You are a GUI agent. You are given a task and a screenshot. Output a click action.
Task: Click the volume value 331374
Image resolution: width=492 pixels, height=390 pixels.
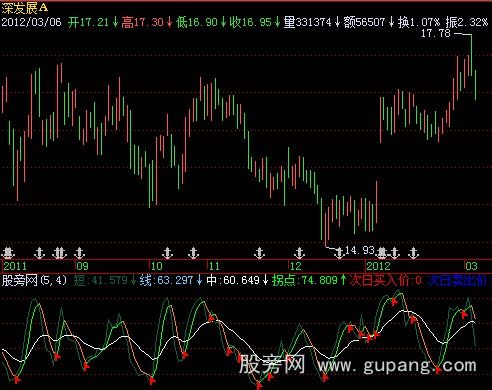(313, 22)
